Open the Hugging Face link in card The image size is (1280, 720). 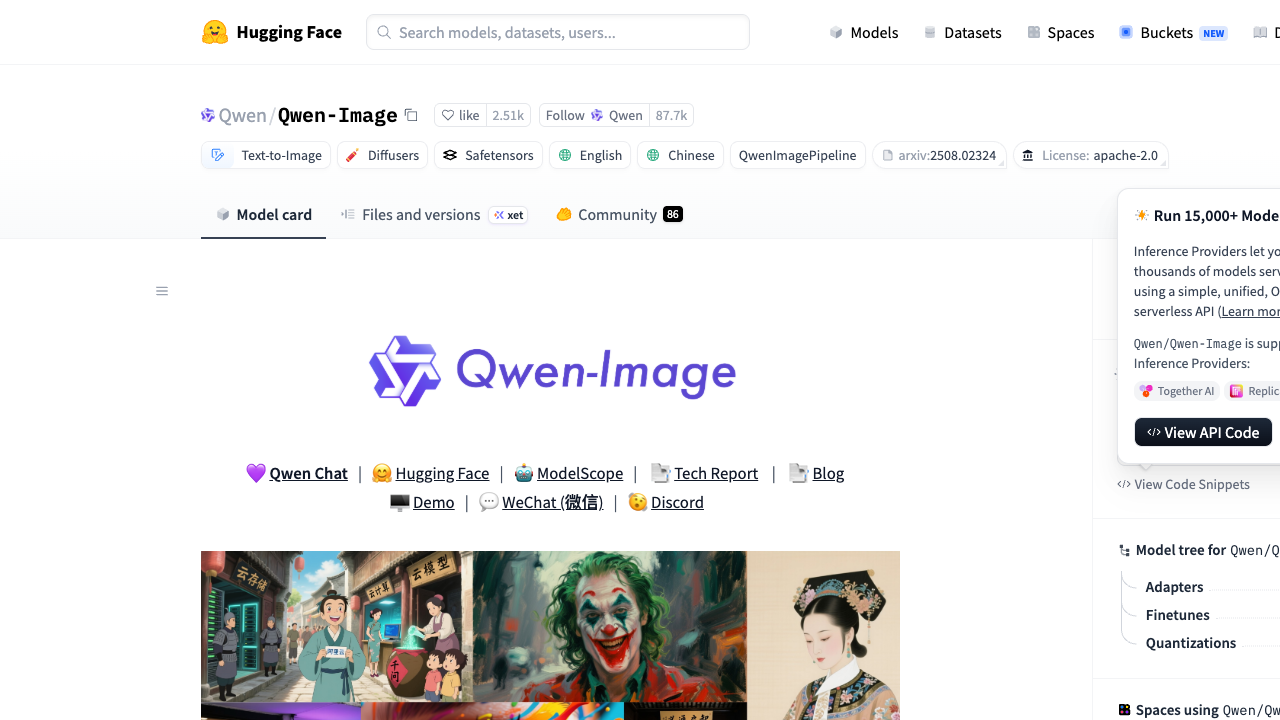click(x=442, y=473)
